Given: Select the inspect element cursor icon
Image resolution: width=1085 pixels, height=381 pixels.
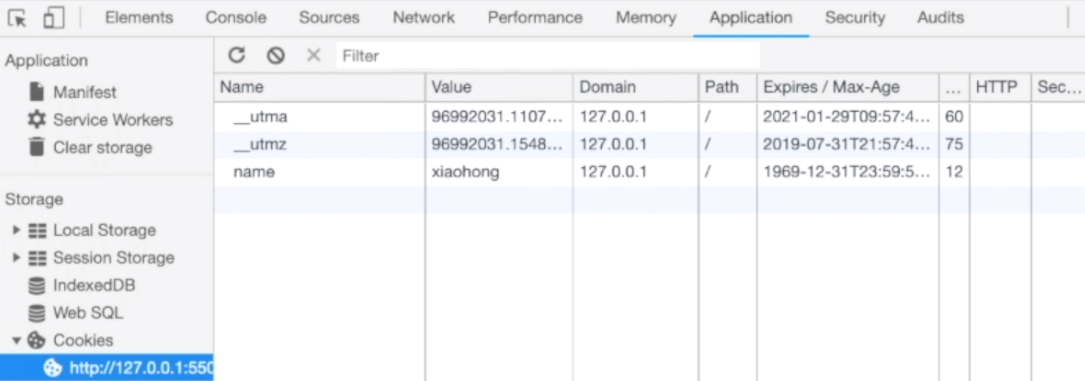Looking at the screenshot, I should pyautogui.click(x=18, y=19).
